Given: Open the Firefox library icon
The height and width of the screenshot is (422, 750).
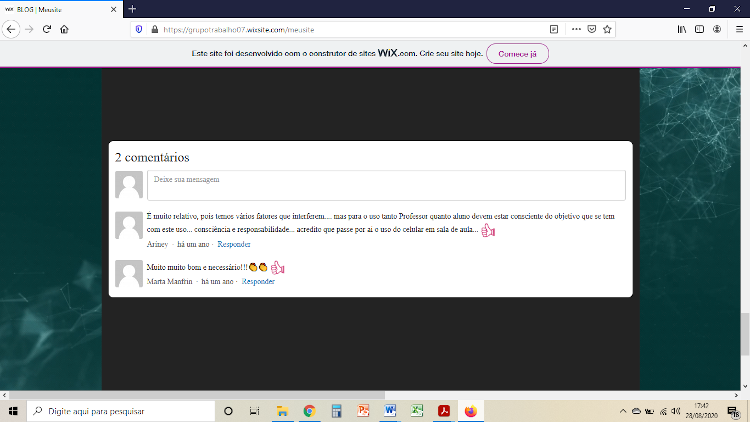Looking at the screenshot, I should pos(682,29).
